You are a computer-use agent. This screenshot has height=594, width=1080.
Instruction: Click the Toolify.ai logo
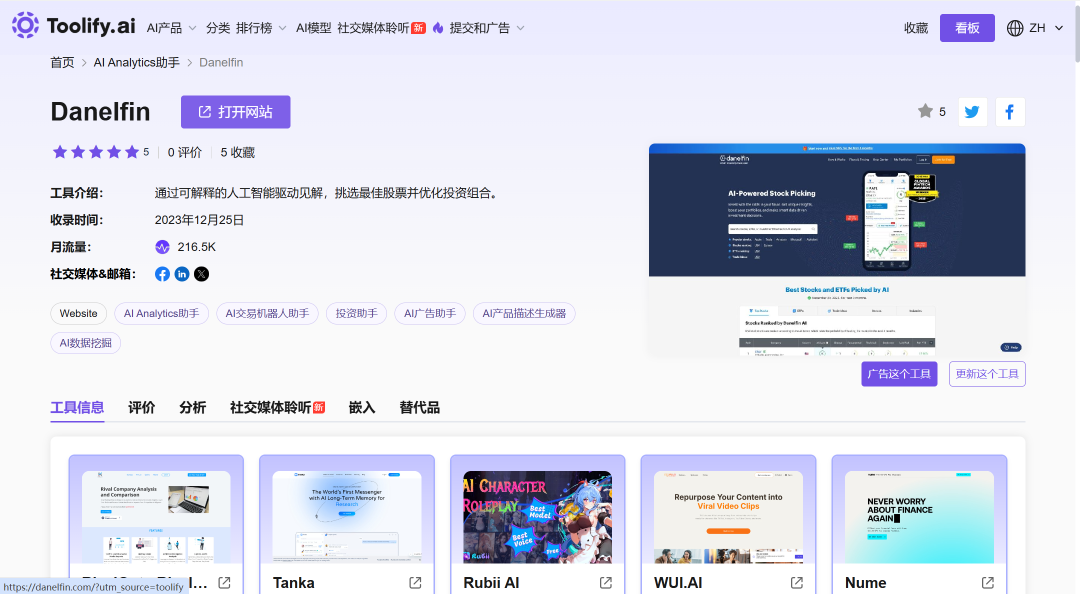[x=73, y=26]
